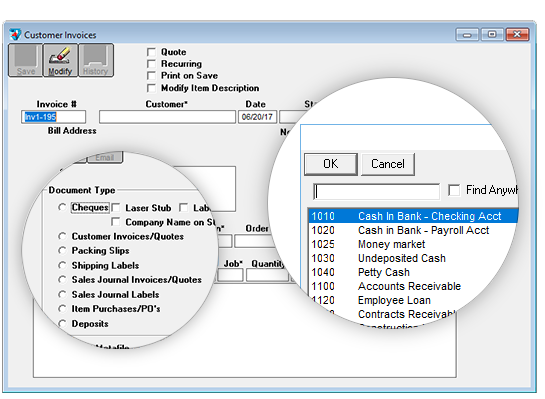Click the account search text box
545x399 pixels.
tap(376, 192)
